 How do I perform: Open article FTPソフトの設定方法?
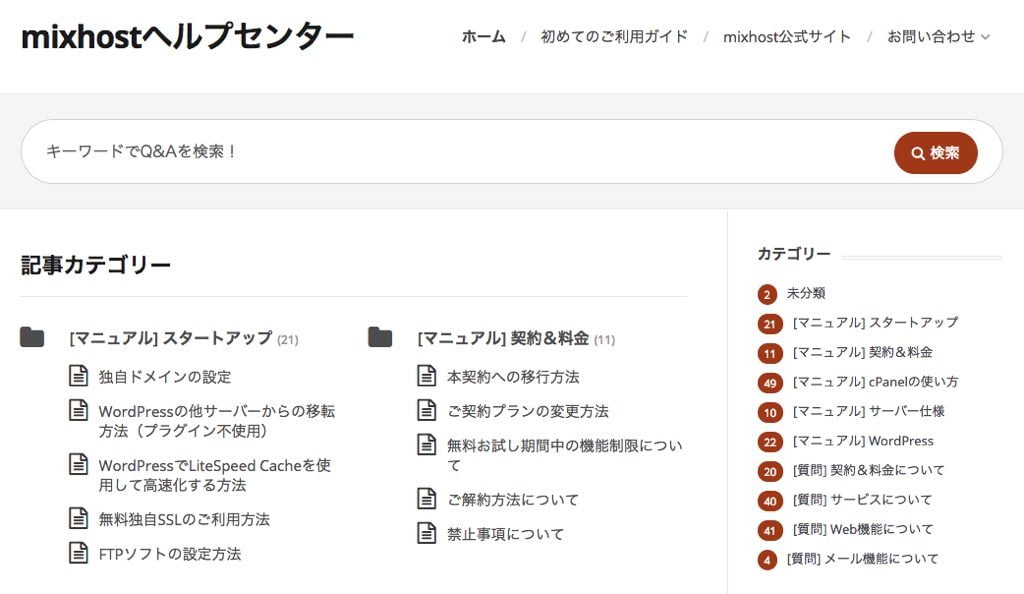(170, 554)
